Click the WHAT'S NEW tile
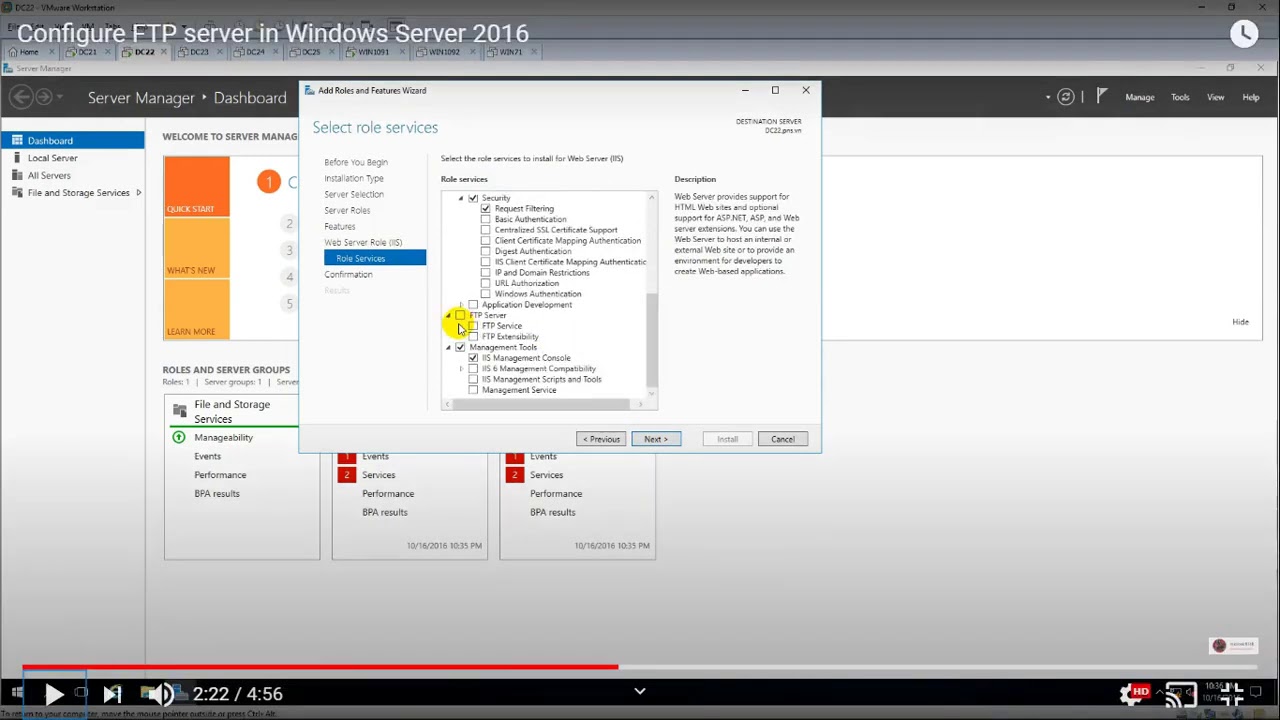This screenshot has height=720, width=1280. tap(197, 248)
